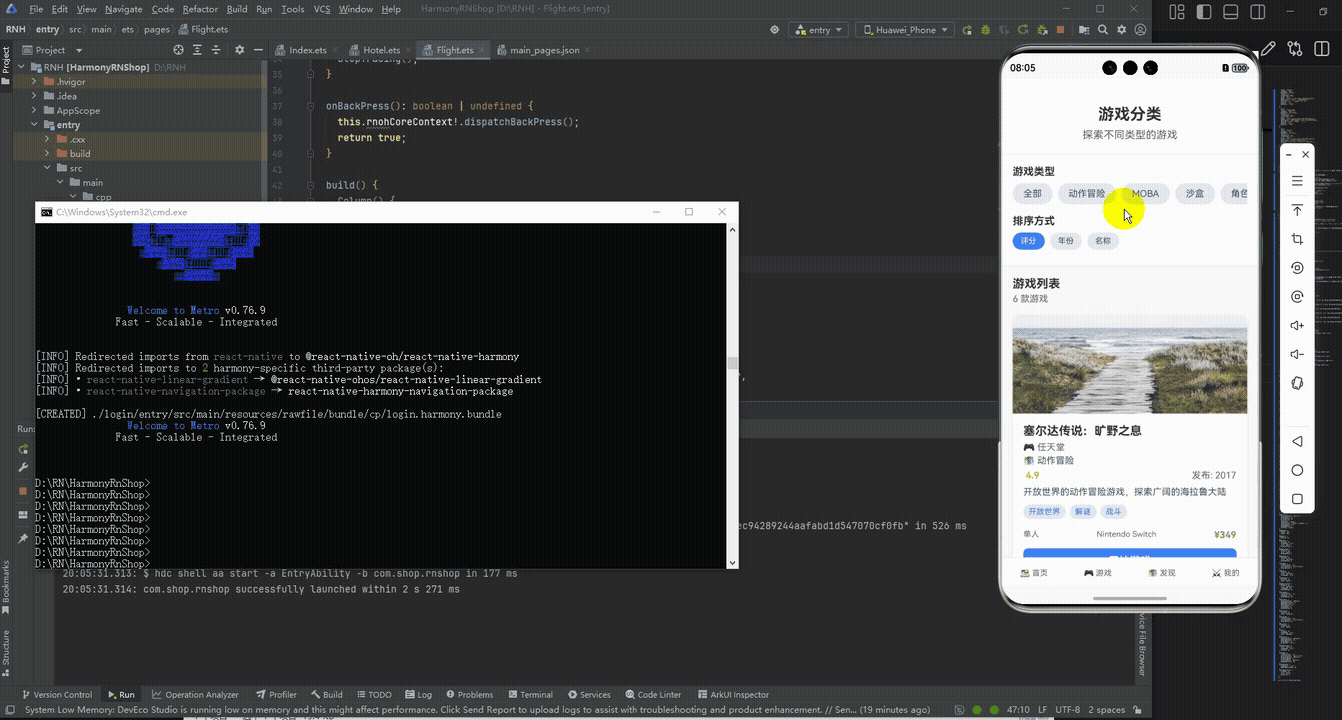
Task: Click the cmd window vertical scrollbar
Action: (x=732, y=395)
